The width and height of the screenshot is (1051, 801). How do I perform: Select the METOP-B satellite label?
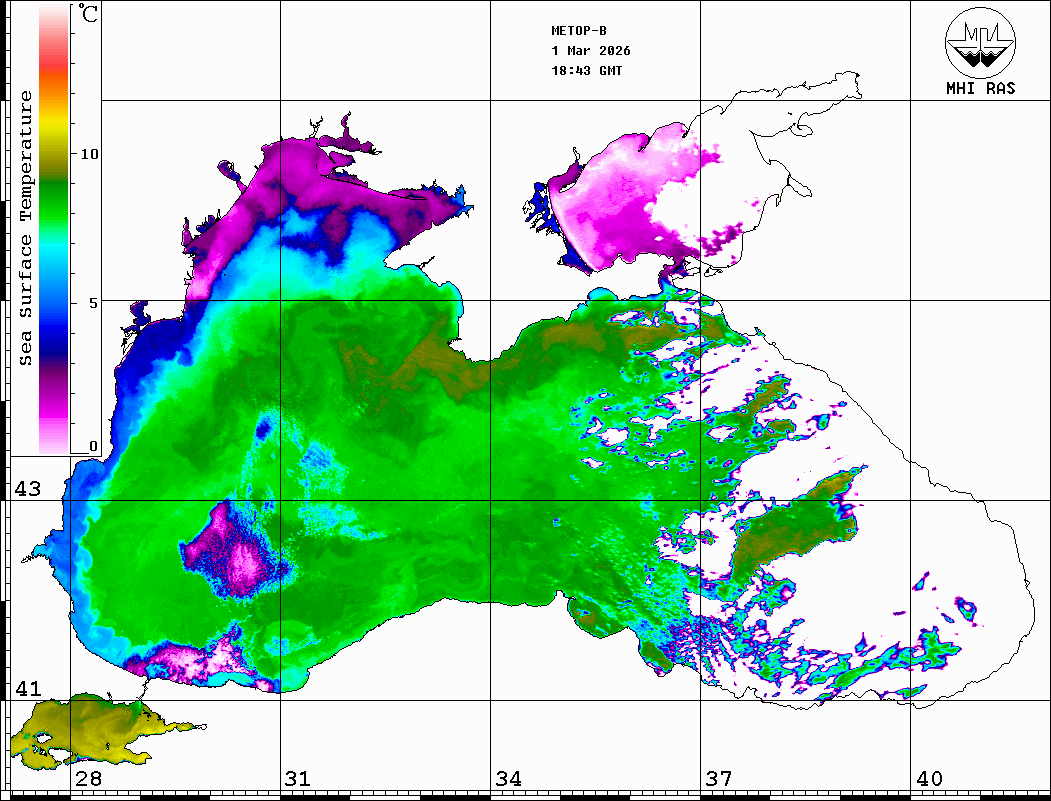click(579, 30)
